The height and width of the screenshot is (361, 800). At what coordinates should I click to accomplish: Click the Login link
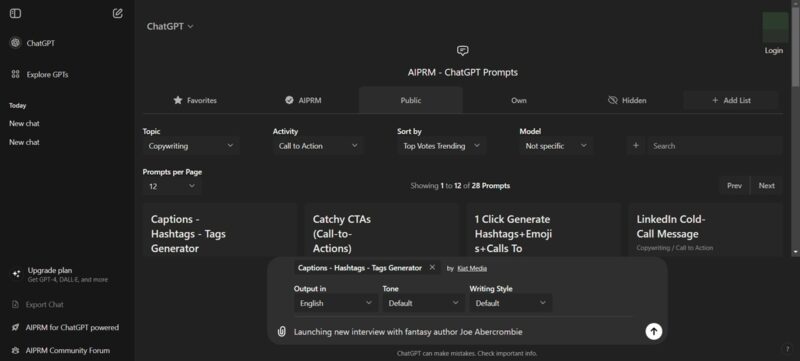click(774, 50)
